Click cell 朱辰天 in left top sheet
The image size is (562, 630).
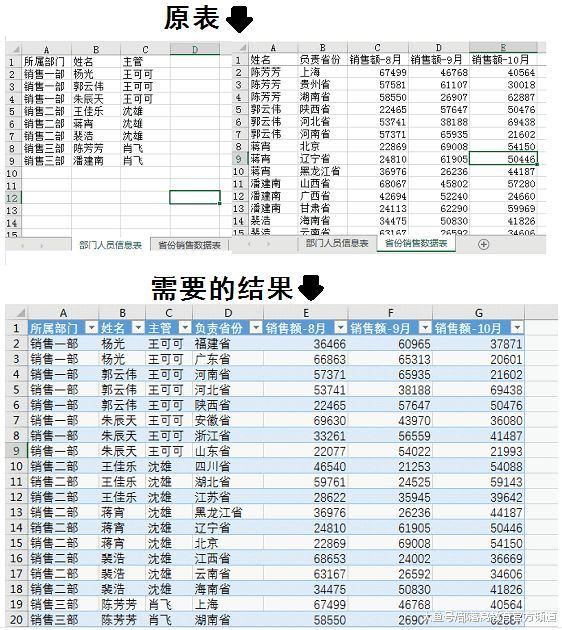pyautogui.click(x=96, y=99)
